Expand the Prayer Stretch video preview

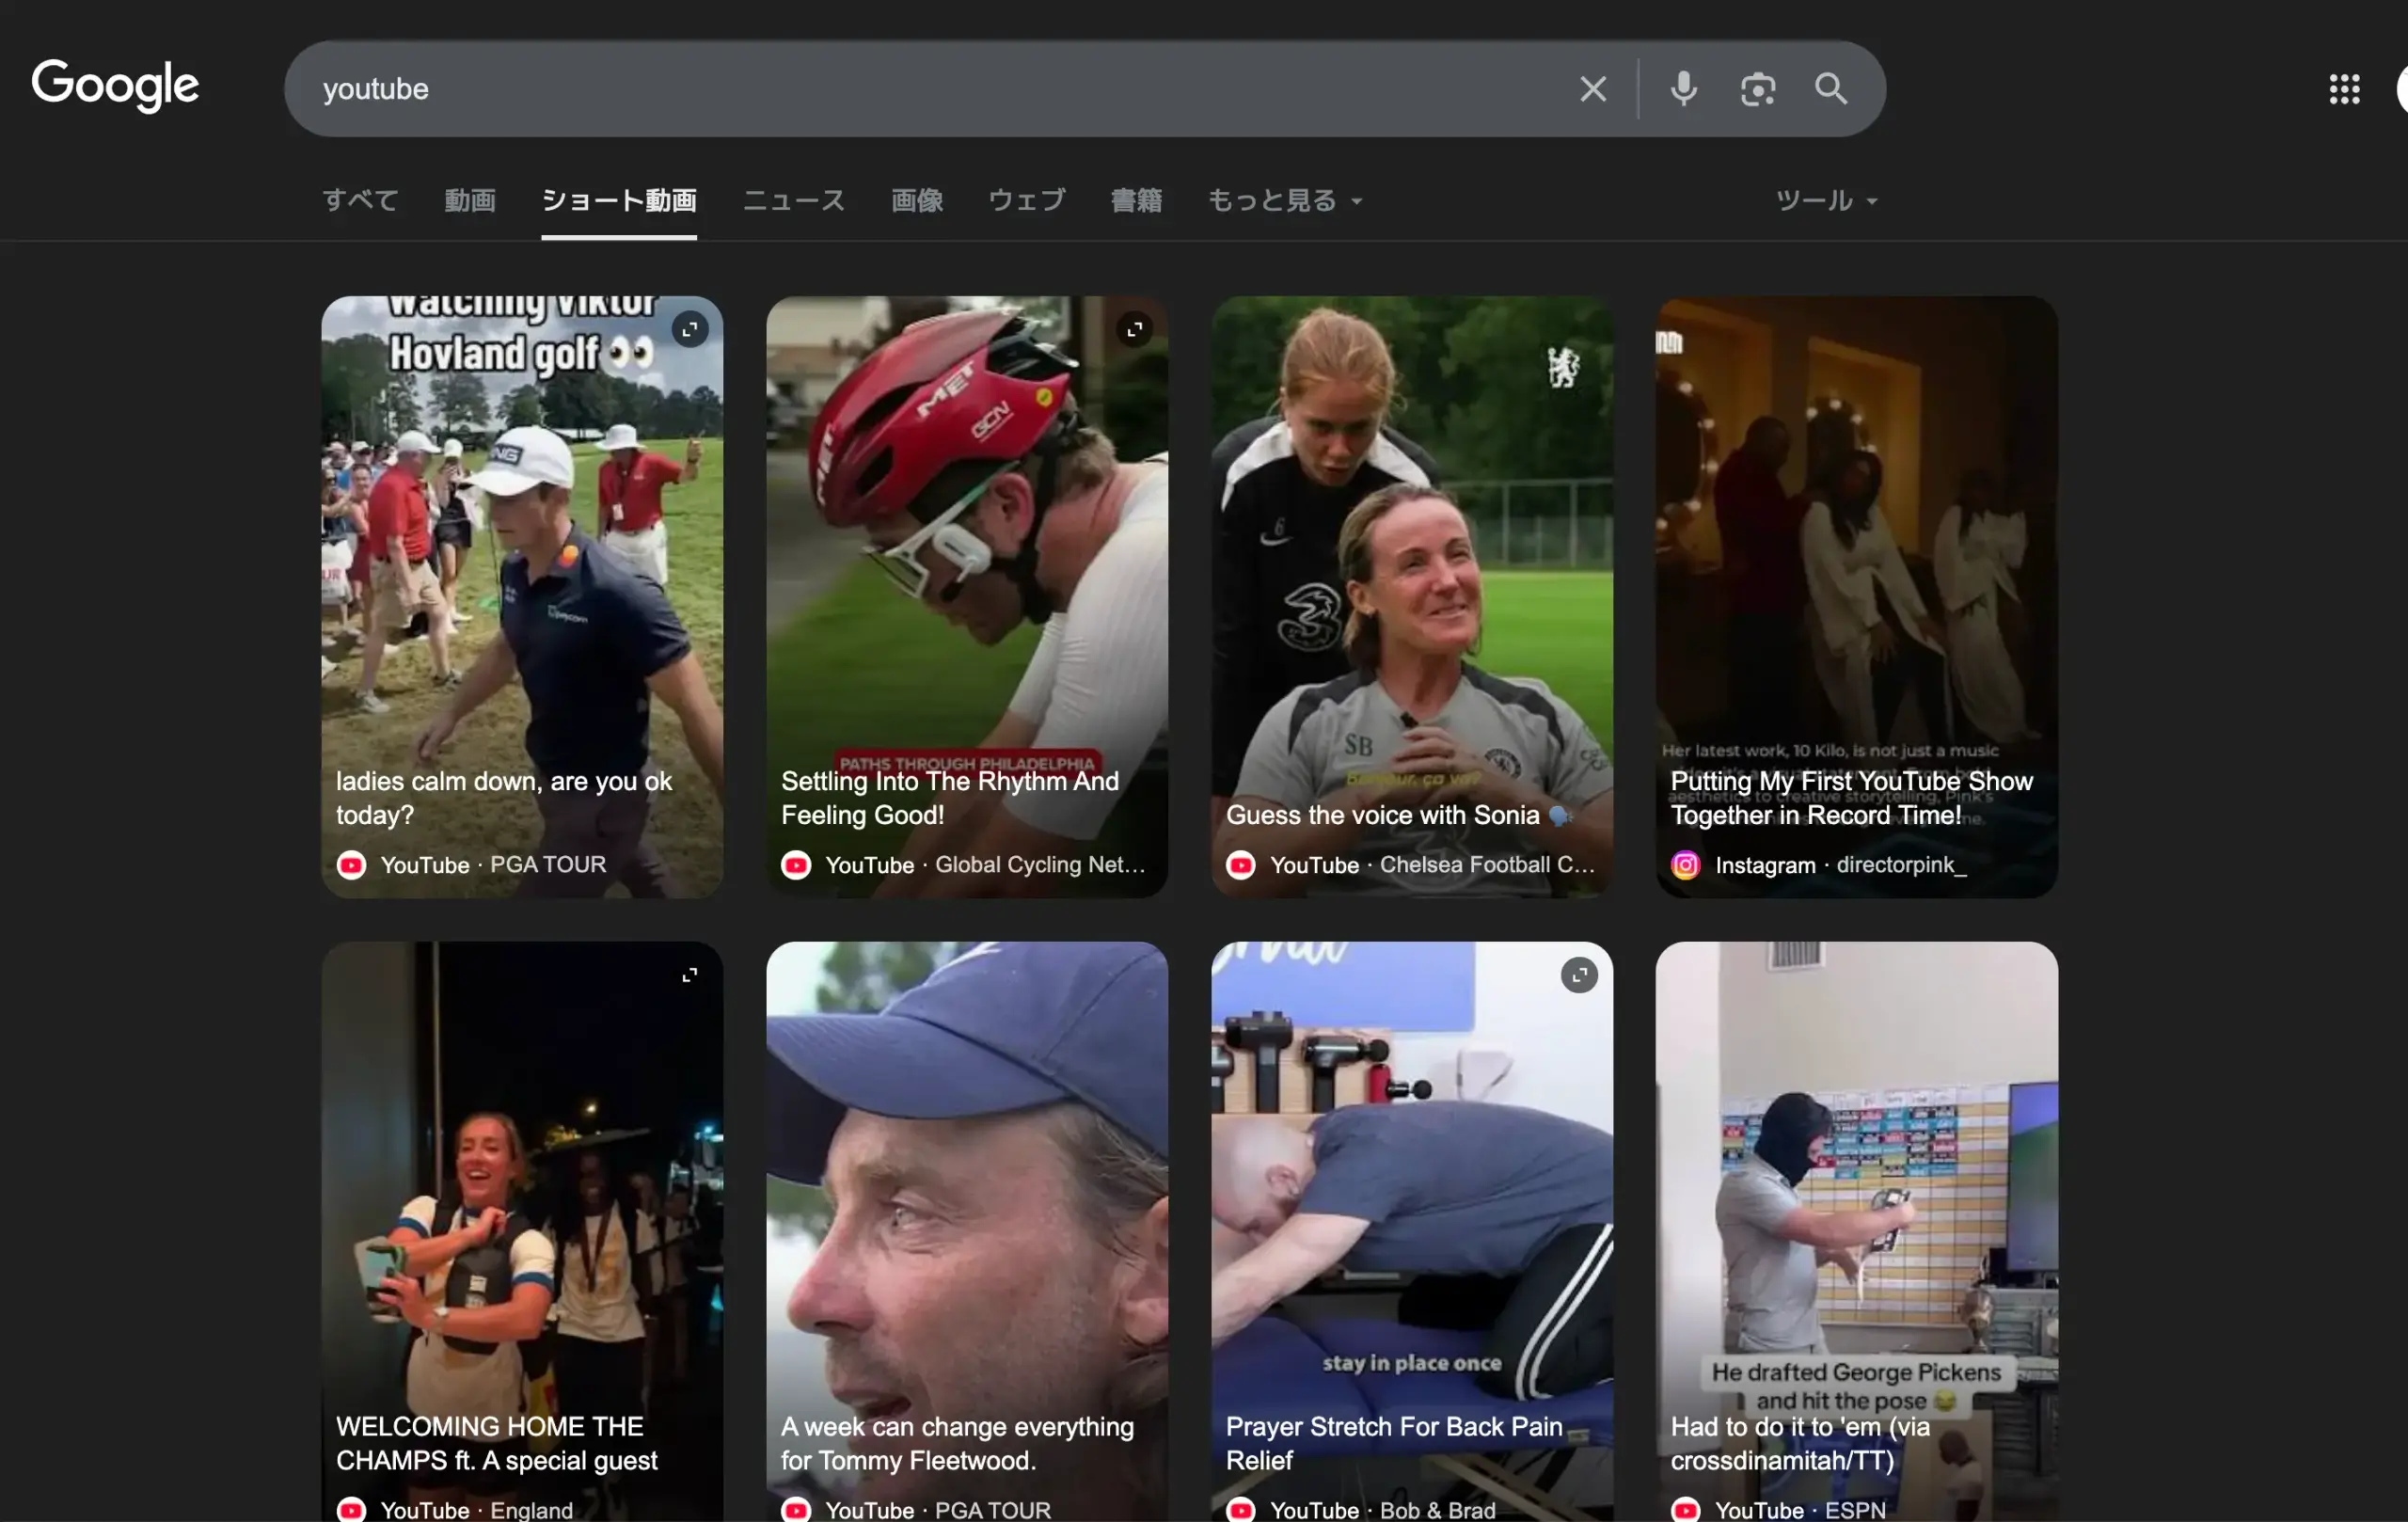1580,975
